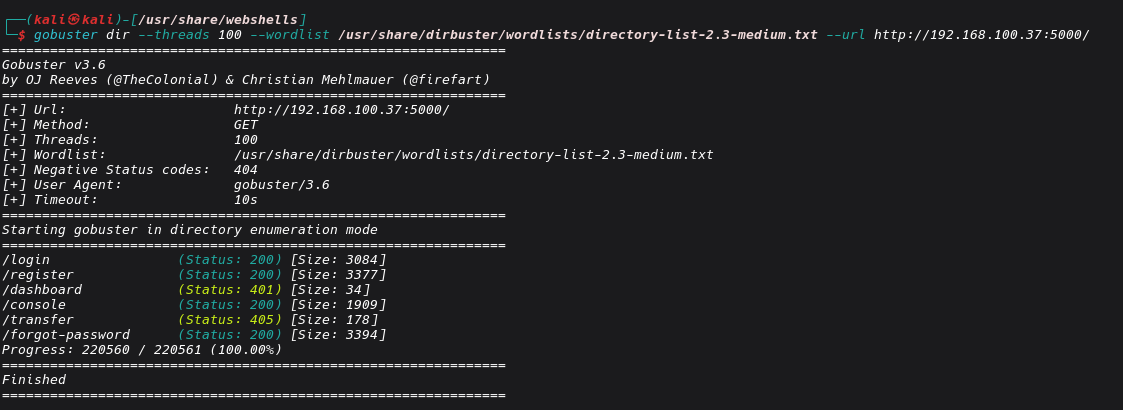Click the dollar sign prompt symbol
The image size is (1123, 410).
click(22, 35)
